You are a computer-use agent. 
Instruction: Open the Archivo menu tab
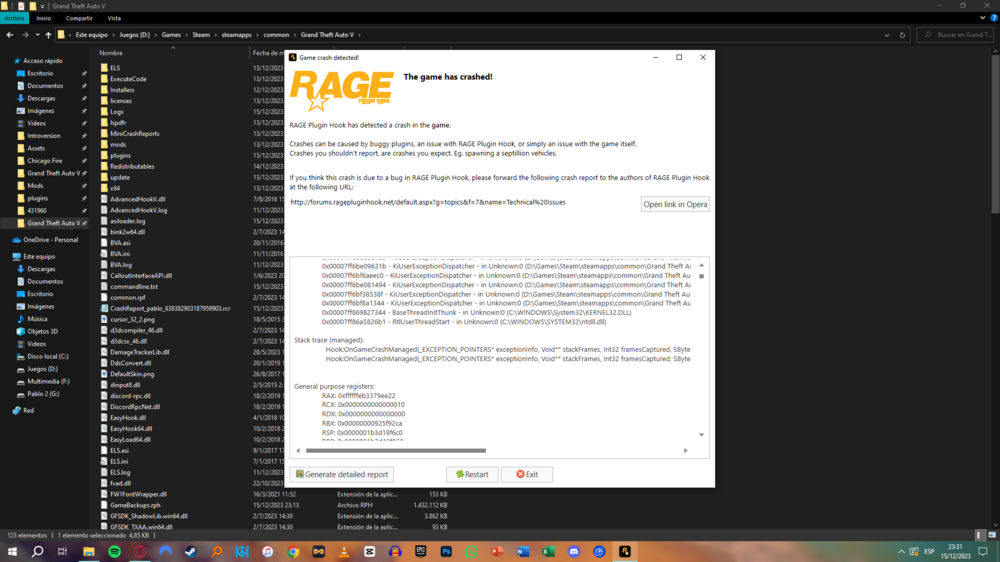tap(14, 18)
